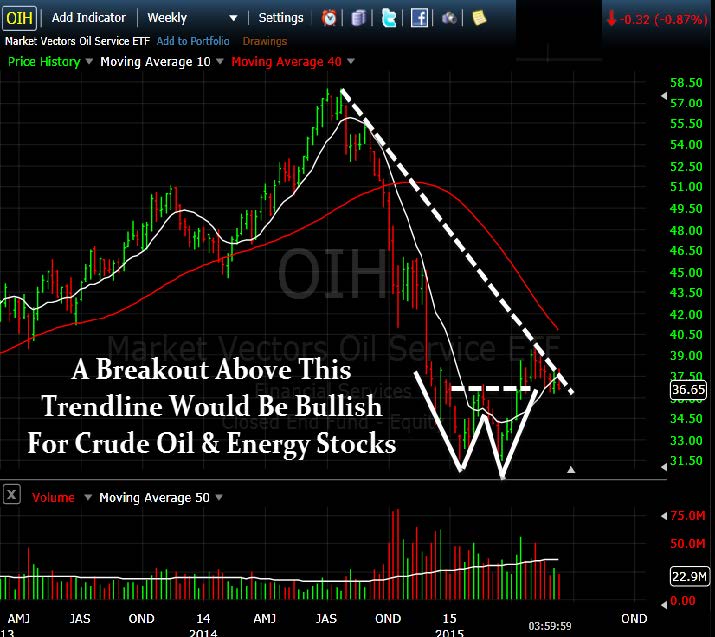This screenshot has height=637, width=715.
Task: Open chart Settings
Action: pos(280,18)
